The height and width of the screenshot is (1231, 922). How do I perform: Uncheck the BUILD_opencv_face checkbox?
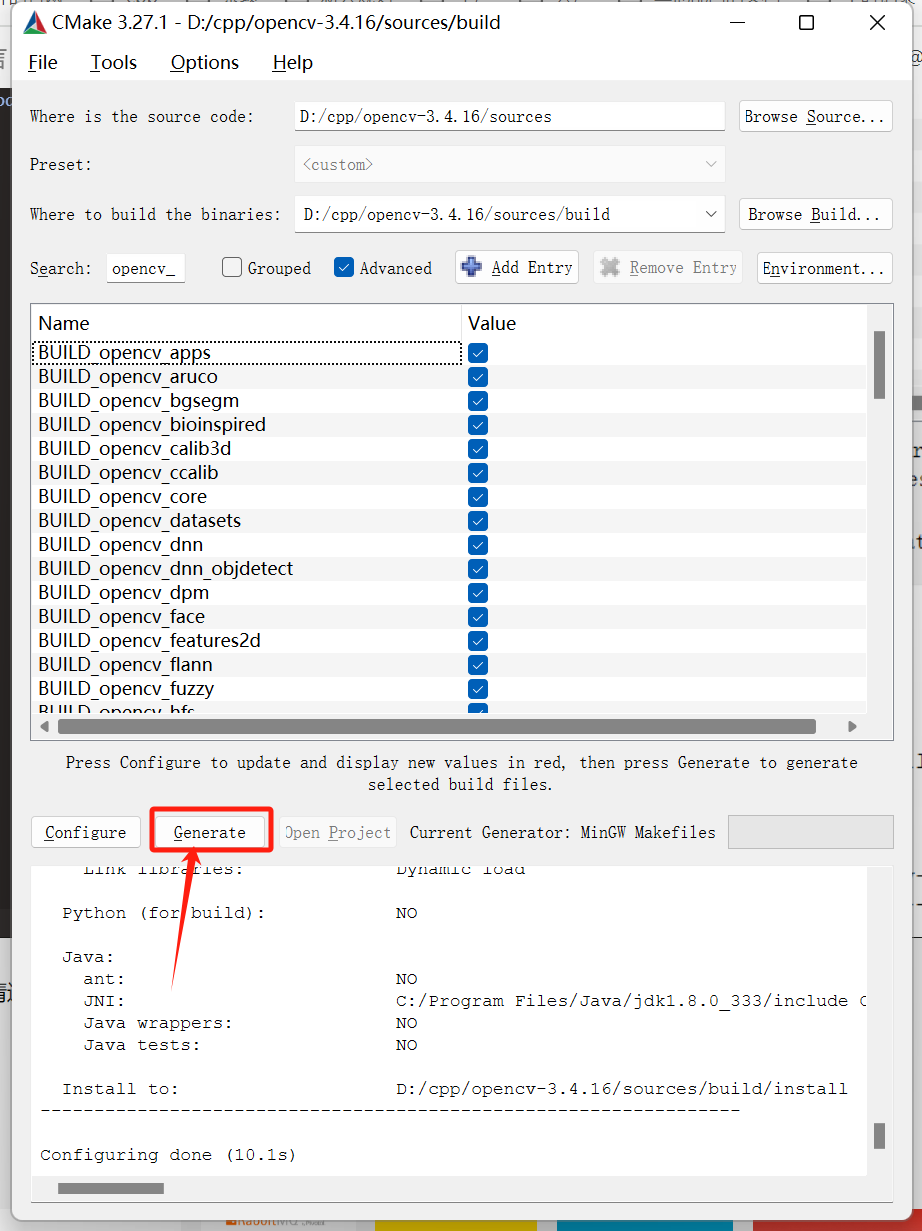(478, 617)
